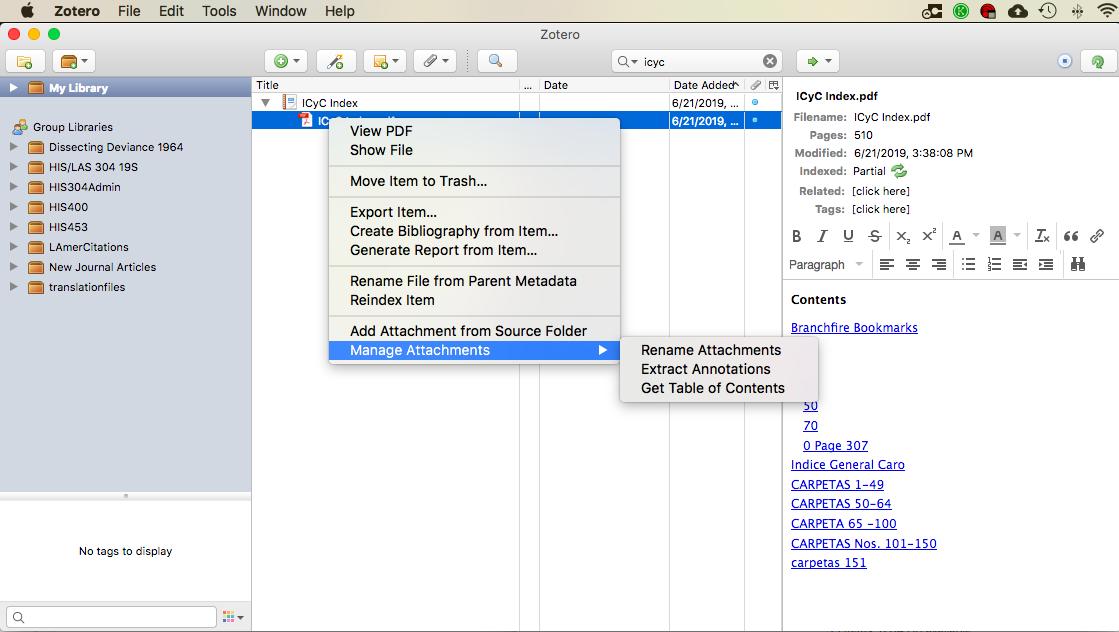
Task: Insert a bulleted list
Action: click(x=968, y=265)
